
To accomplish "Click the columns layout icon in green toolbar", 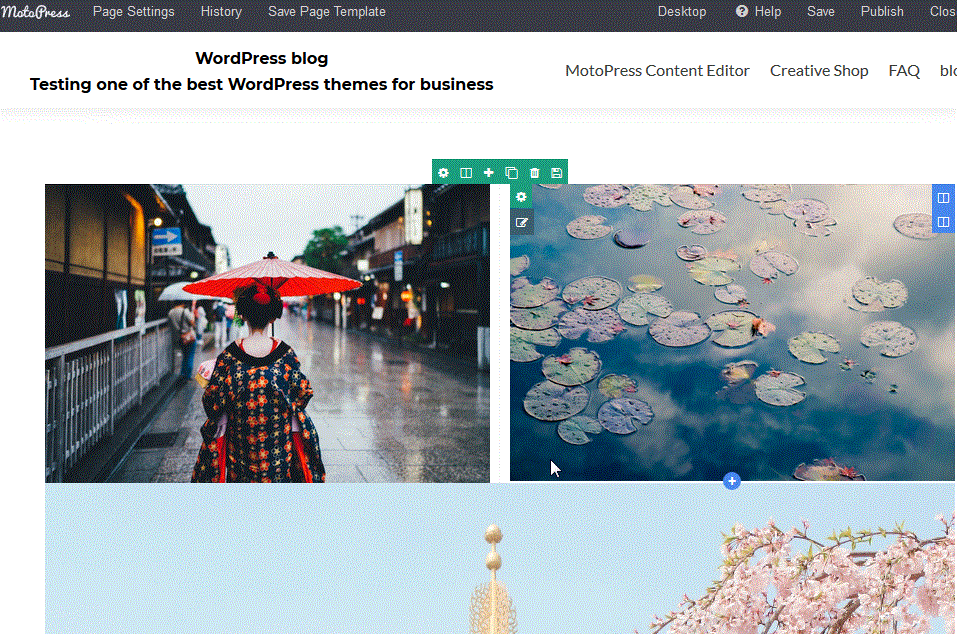I will click(466, 173).
